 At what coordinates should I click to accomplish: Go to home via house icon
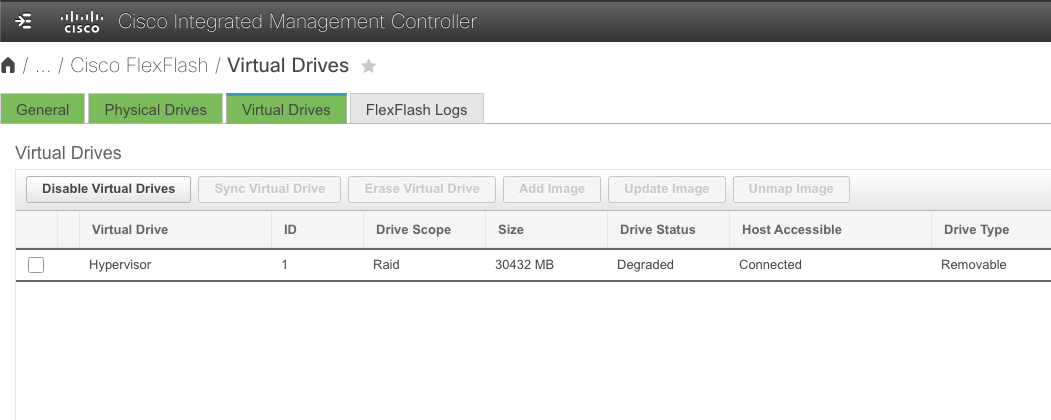8,65
